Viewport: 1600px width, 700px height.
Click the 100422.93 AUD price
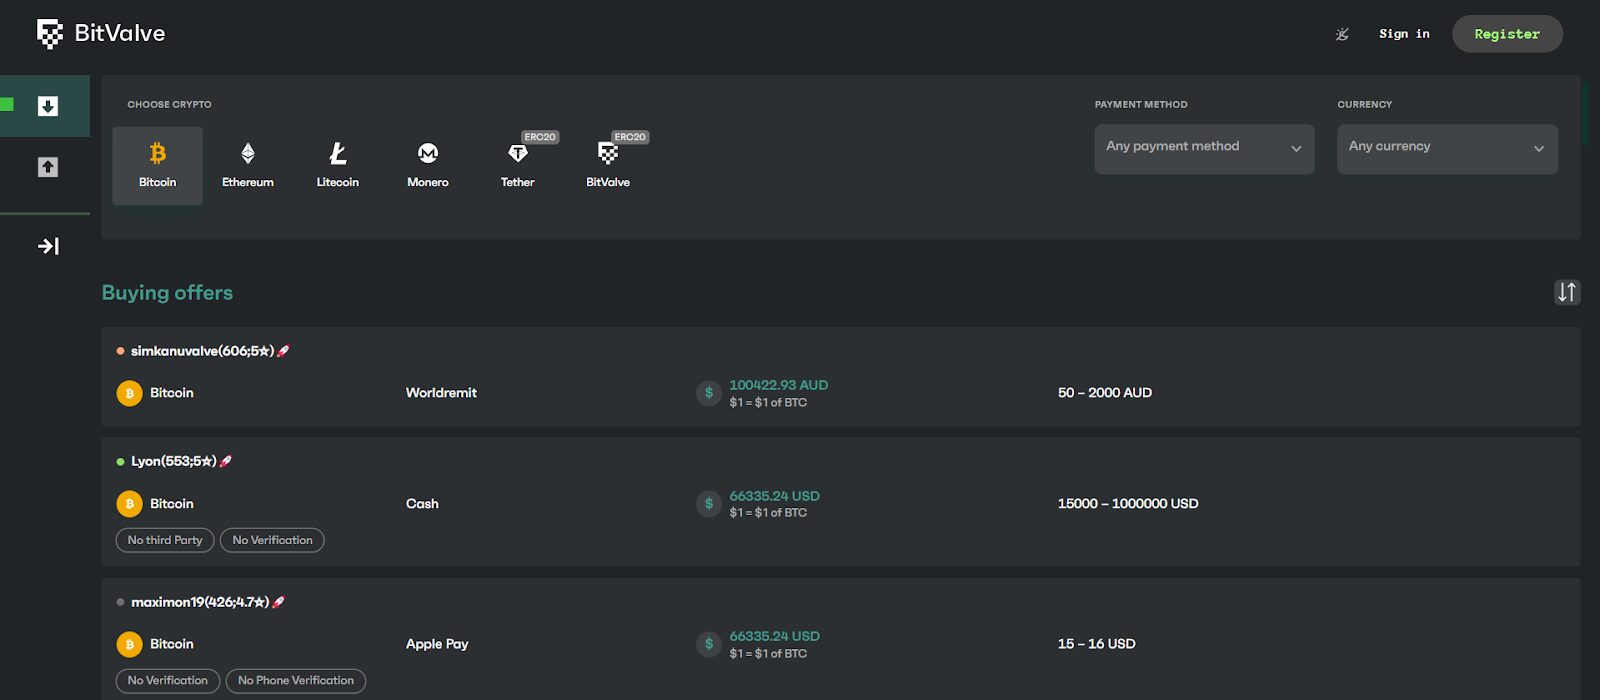click(779, 385)
